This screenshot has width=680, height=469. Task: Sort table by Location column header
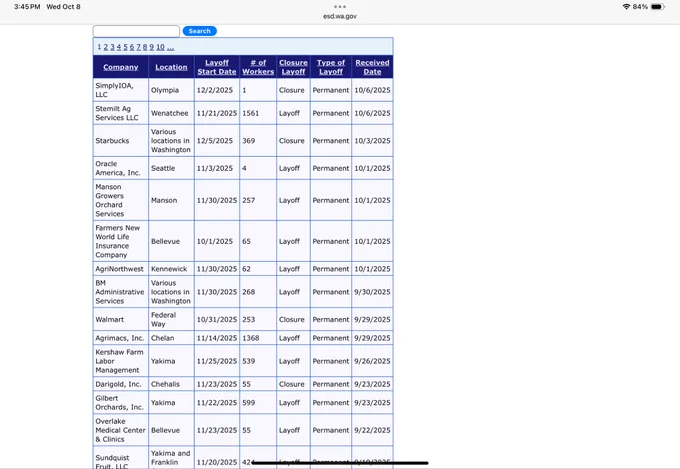(171, 67)
